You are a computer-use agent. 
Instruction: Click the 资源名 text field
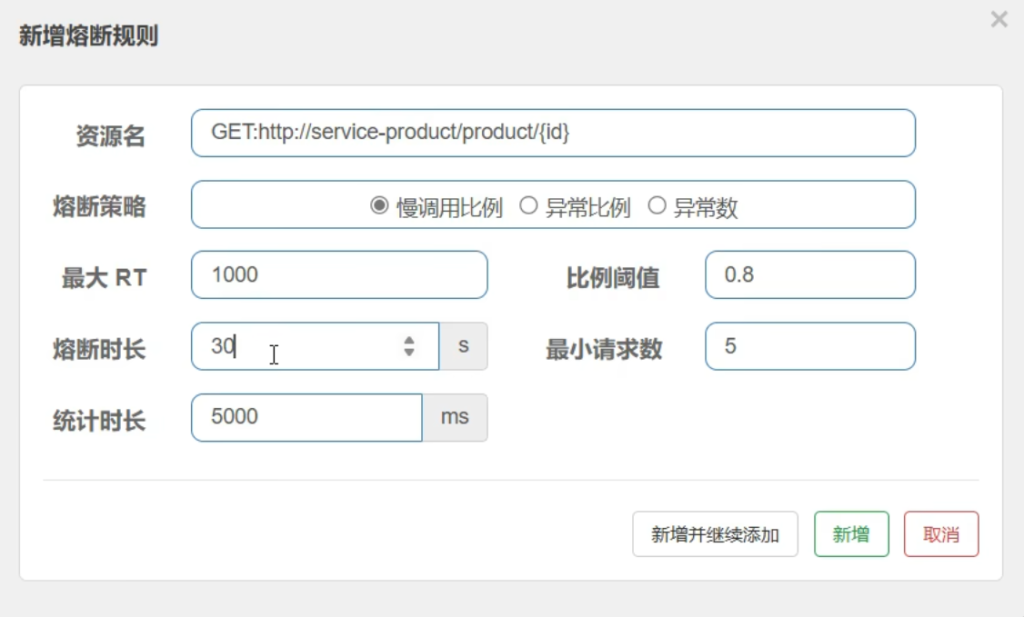552,133
